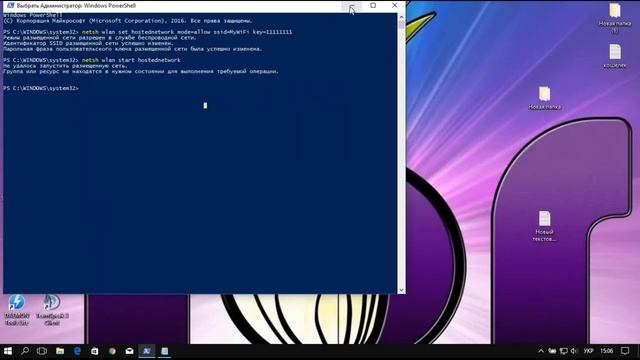Open the clock showing 15:06
This screenshot has width=640, height=360.
coord(607,351)
